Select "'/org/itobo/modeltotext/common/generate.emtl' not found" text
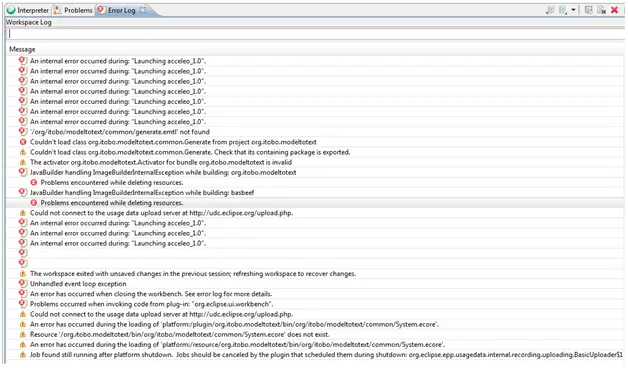628x368 pixels. pyautogui.click(x=120, y=132)
